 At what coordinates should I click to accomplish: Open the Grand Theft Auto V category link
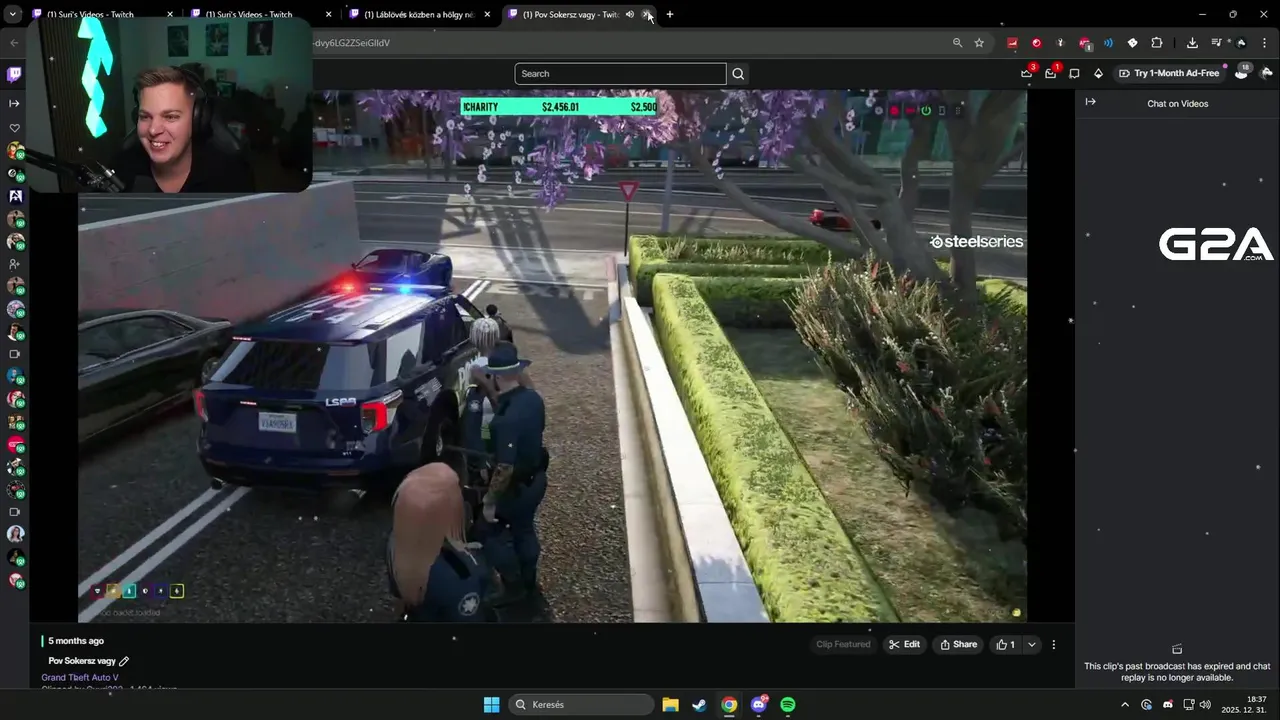[x=80, y=677]
